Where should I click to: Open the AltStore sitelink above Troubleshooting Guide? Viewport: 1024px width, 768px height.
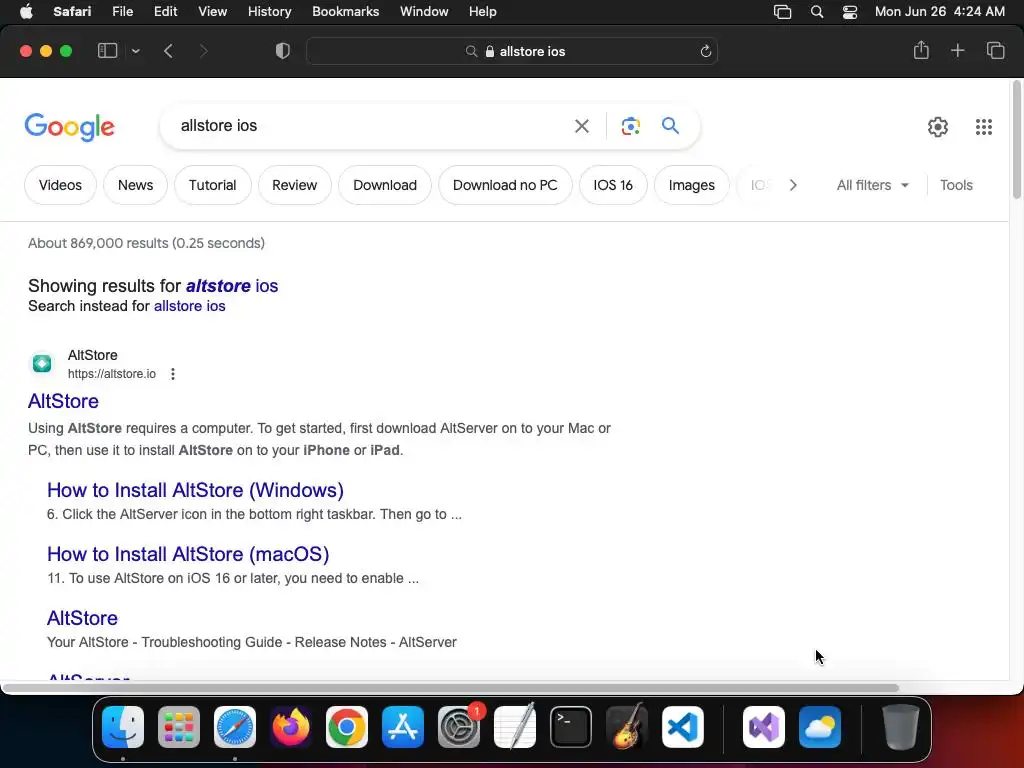82,618
